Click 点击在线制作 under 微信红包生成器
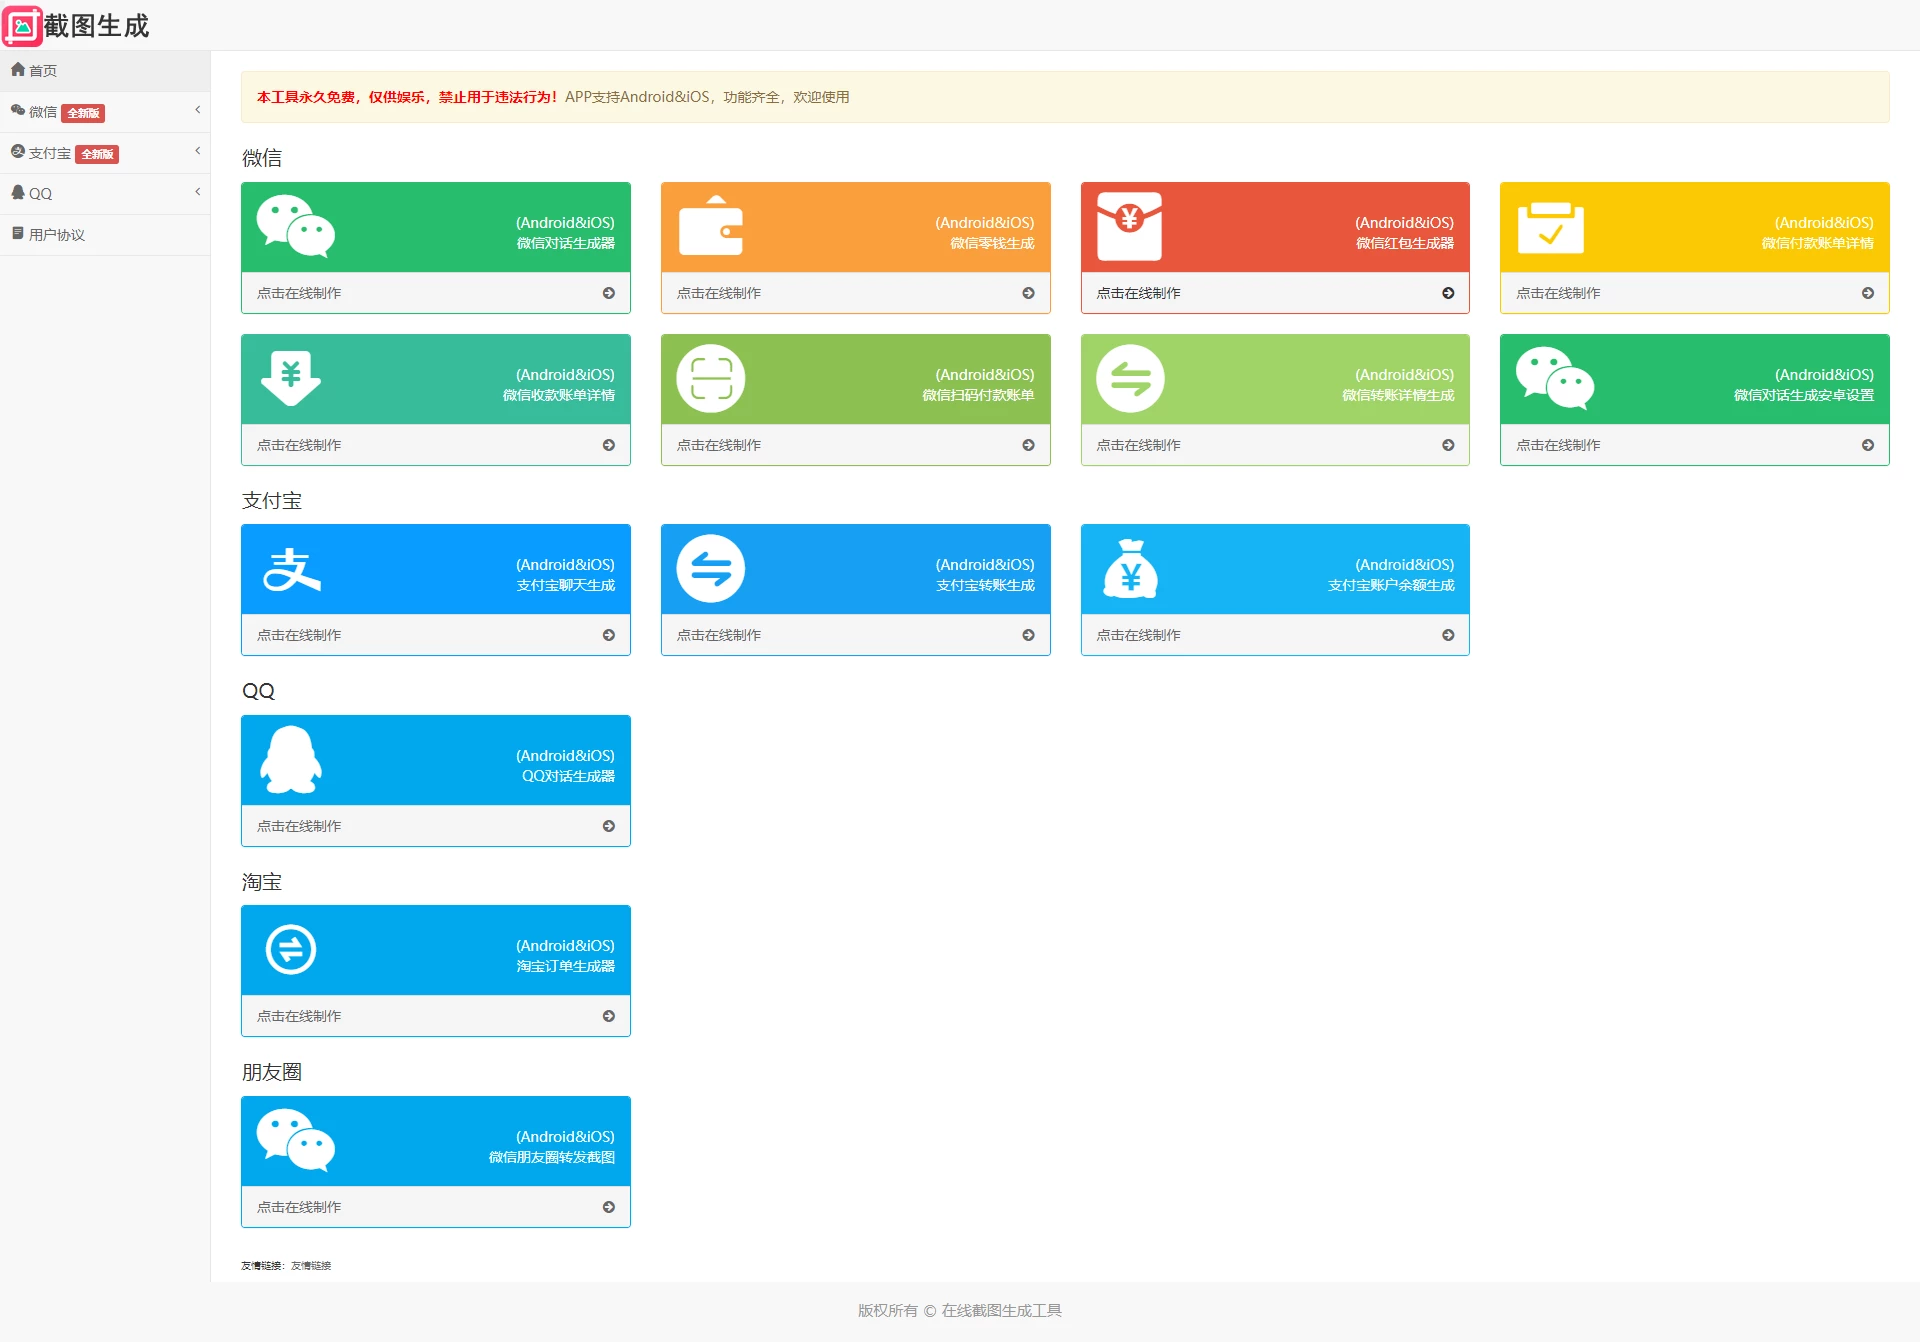 click(x=1138, y=293)
